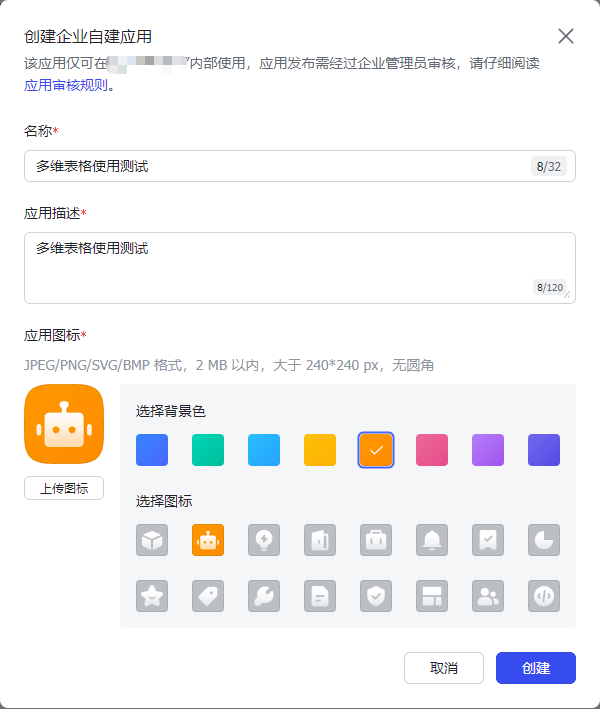Image resolution: width=600 pixels, height=709 pixels.
Task: Select the bell notification icon
Action: tap(432, 540)
